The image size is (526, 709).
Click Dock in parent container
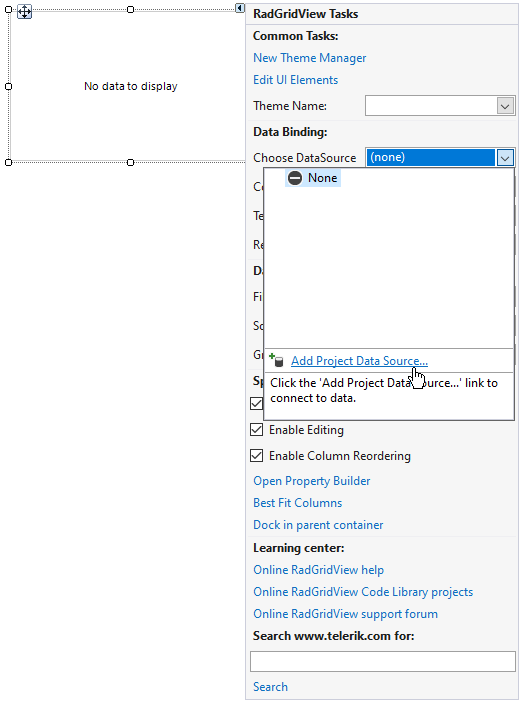click(x=318, y=525)
